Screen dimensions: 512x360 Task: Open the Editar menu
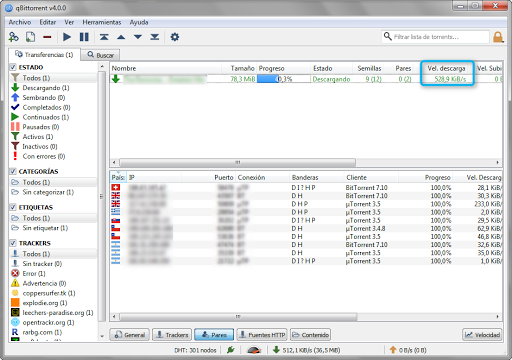point(48,22)
